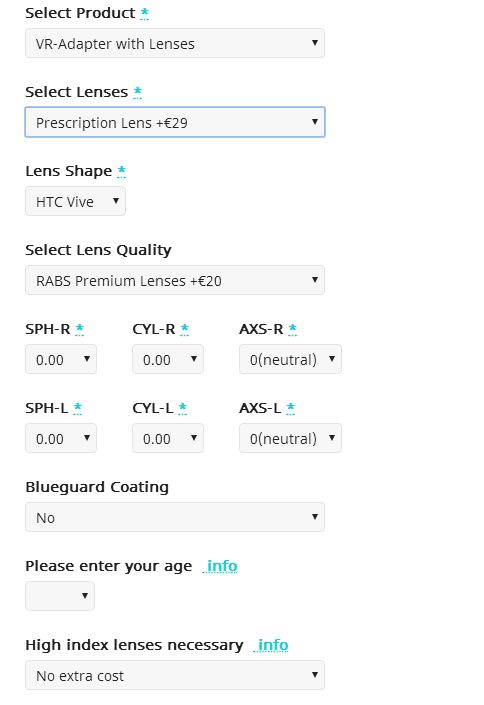Open the CYL-L value dropdown
The height and width of the screenshot is (705, 484).
click(x=168, y=438)
